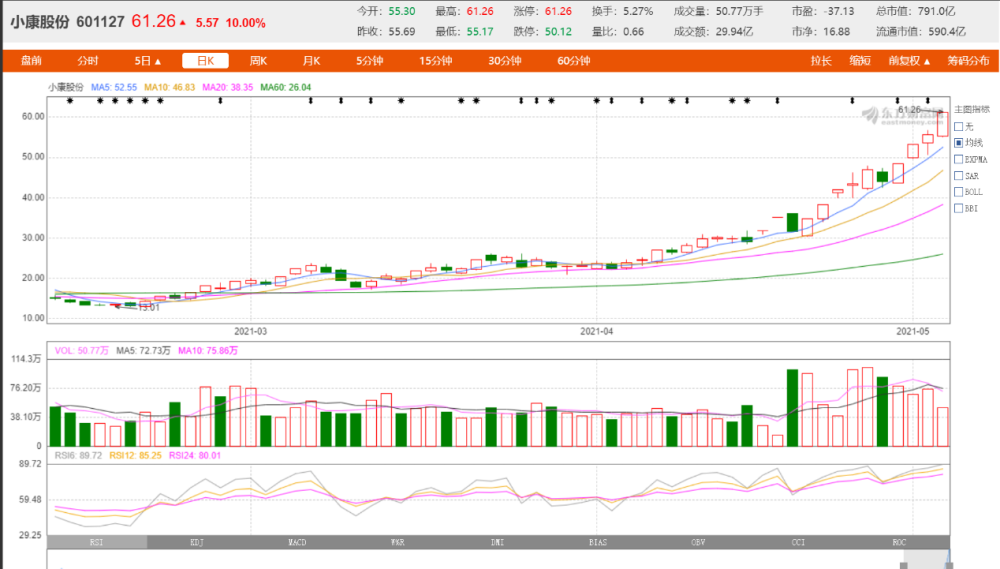Switch sub-chart to BIAS indicator
1000x569 pixels.
(598, 542)
